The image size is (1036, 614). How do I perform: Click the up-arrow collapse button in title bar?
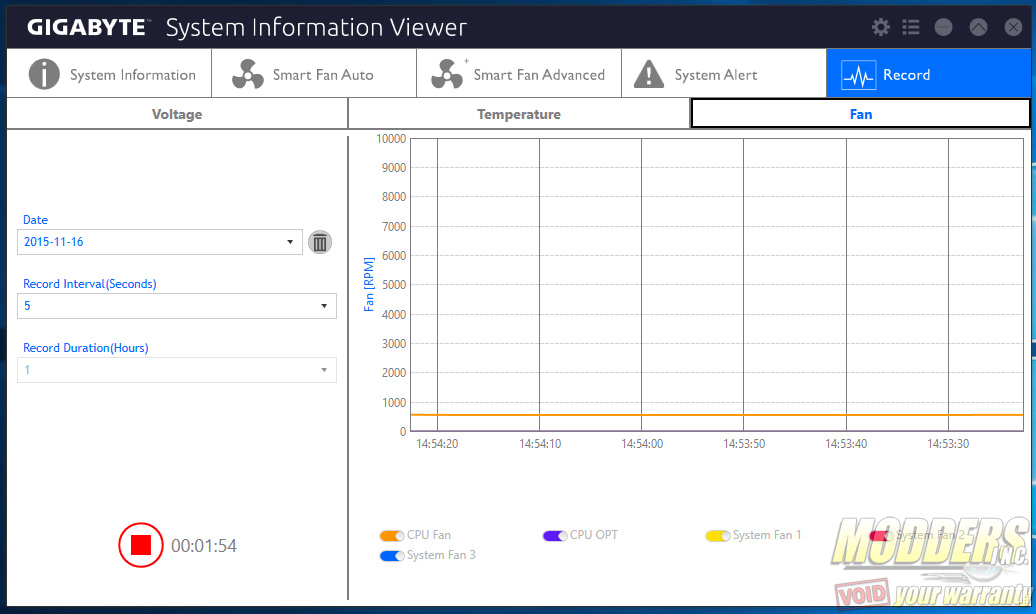tap(979, 27)
